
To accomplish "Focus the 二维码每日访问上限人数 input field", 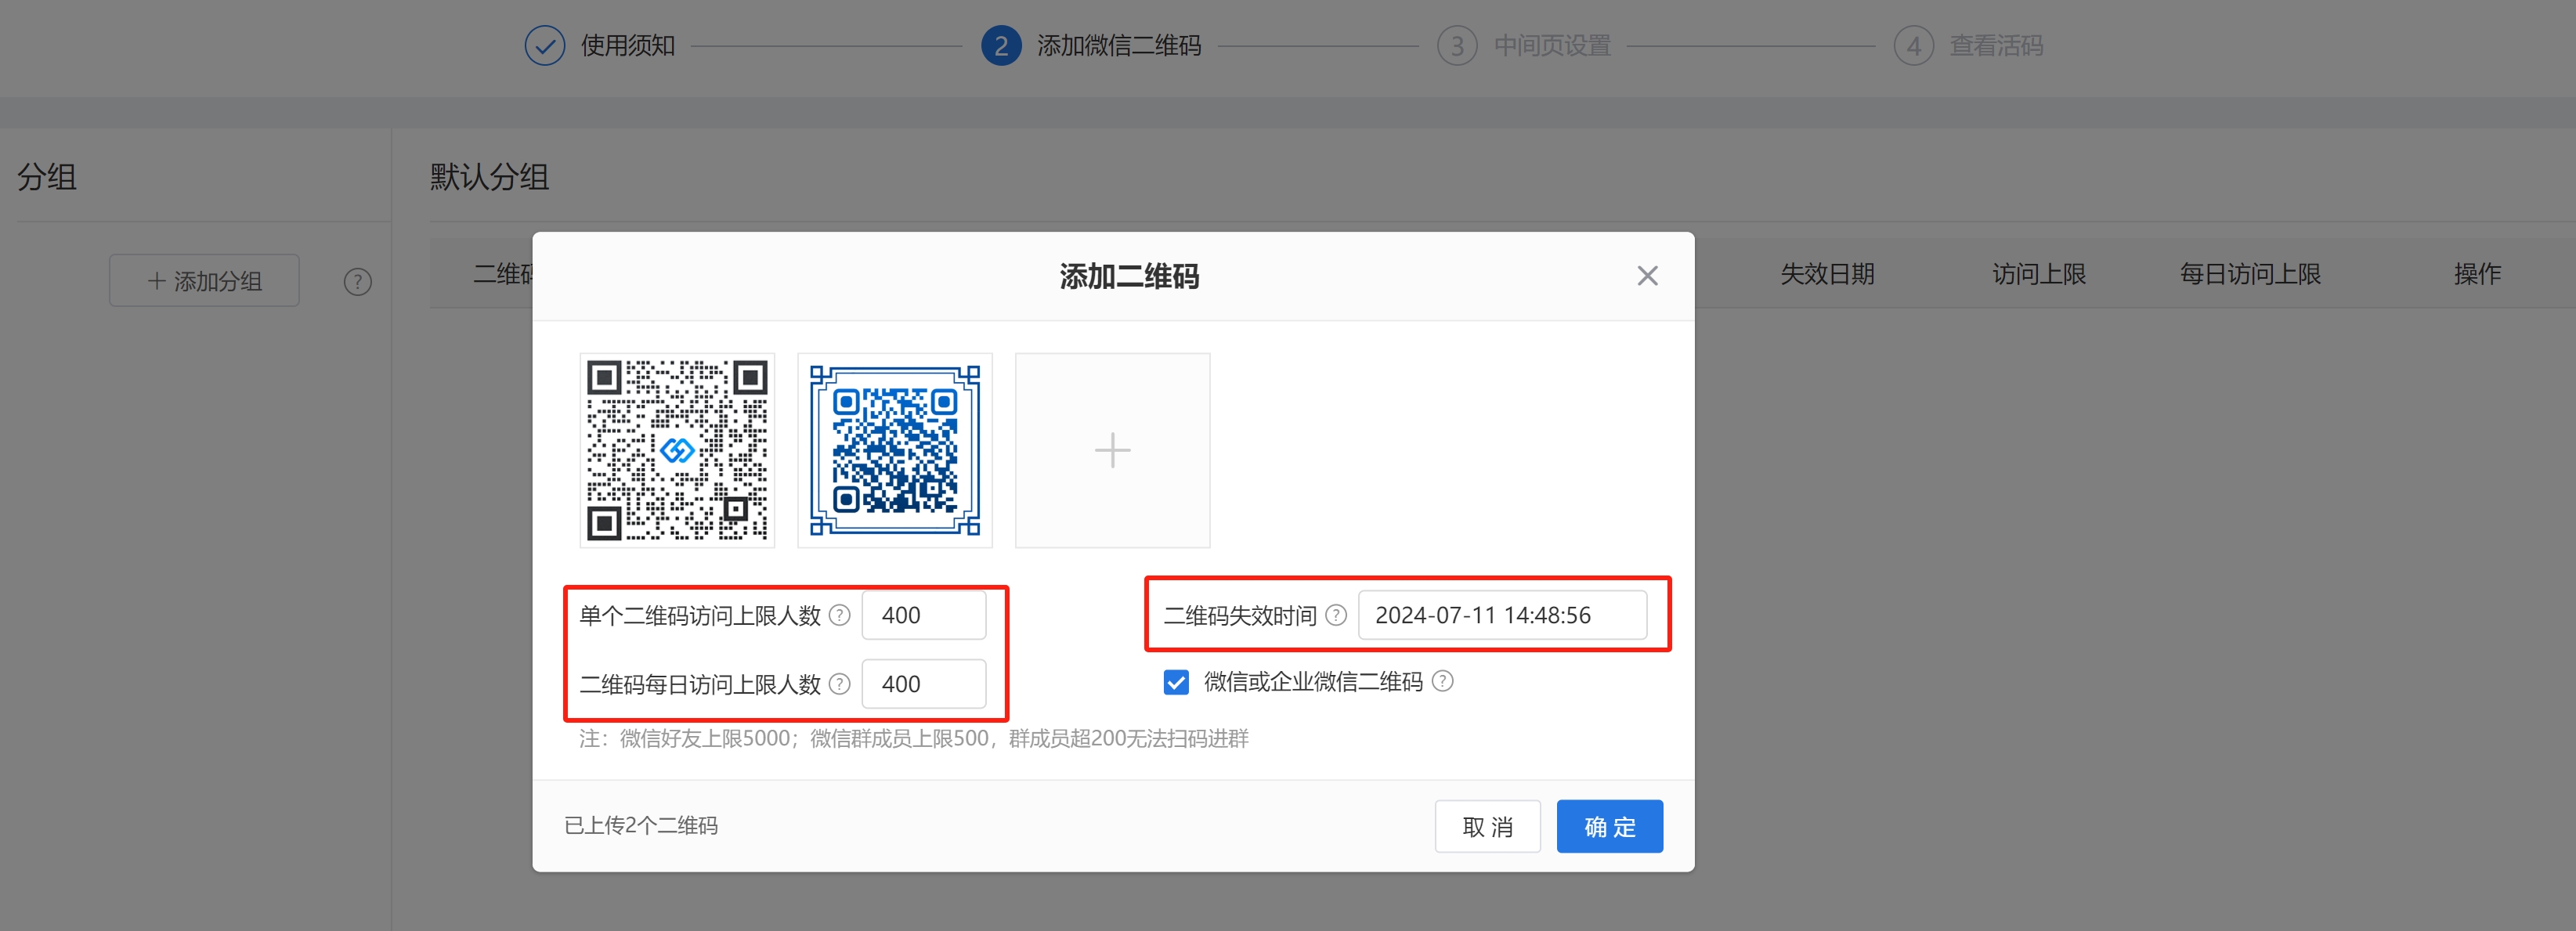I will (x=924, y=684).
